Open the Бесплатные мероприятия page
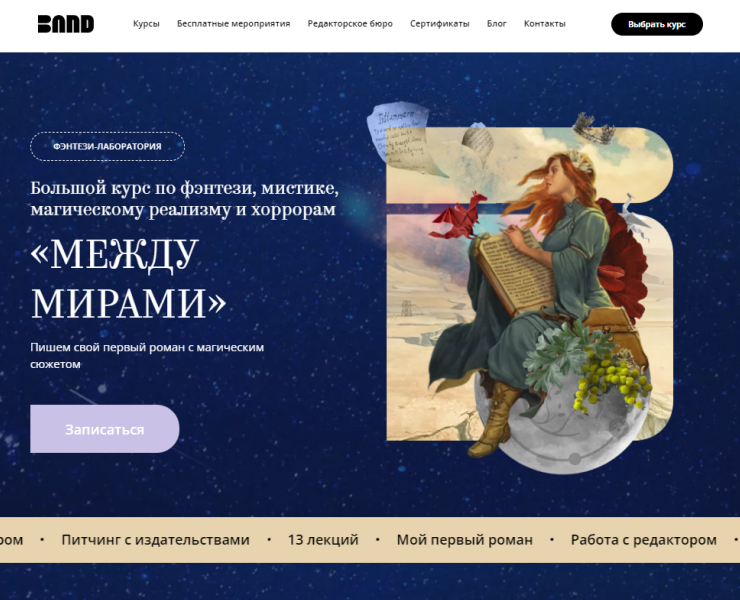740x600 pixels. [x=234, y=24]
